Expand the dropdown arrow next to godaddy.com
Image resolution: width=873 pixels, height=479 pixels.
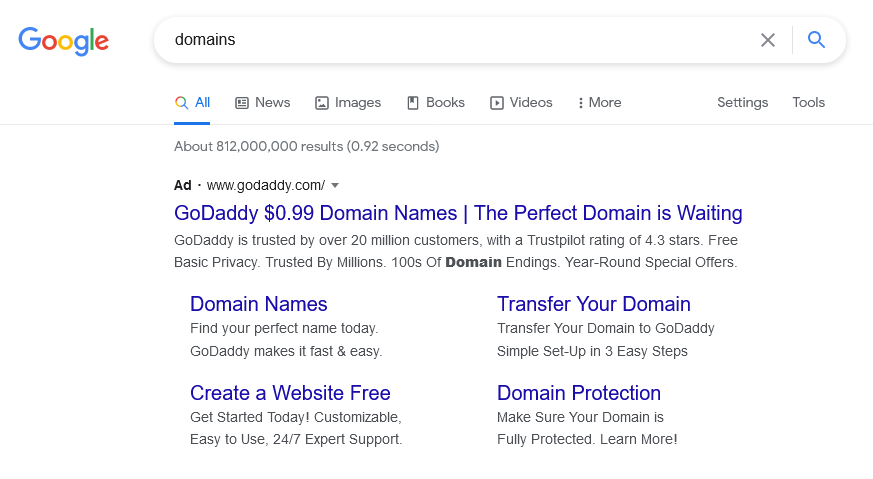coord(335,185)
